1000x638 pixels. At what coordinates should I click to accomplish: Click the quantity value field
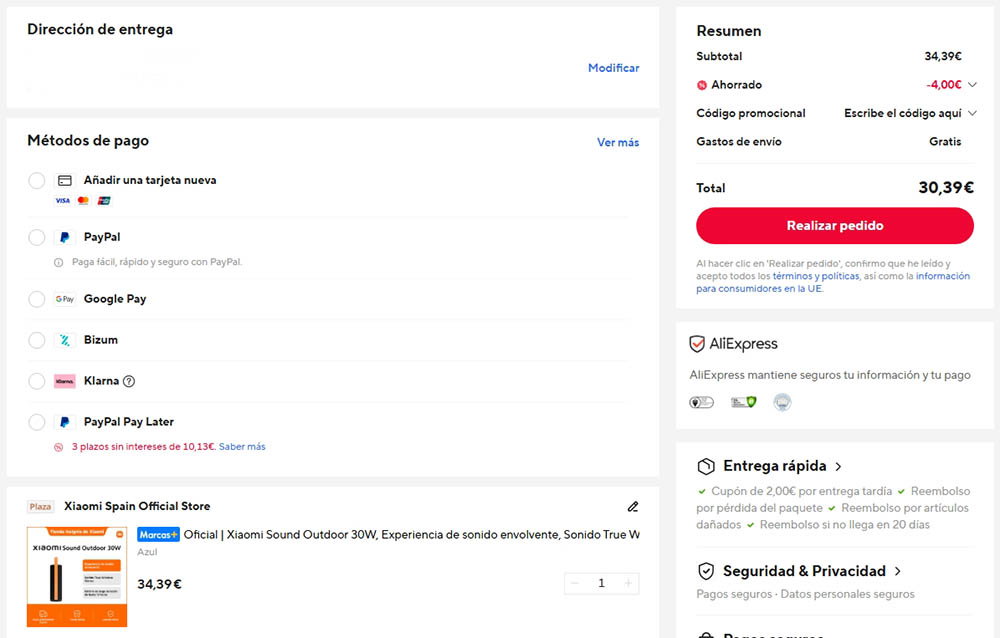(601, 583)
